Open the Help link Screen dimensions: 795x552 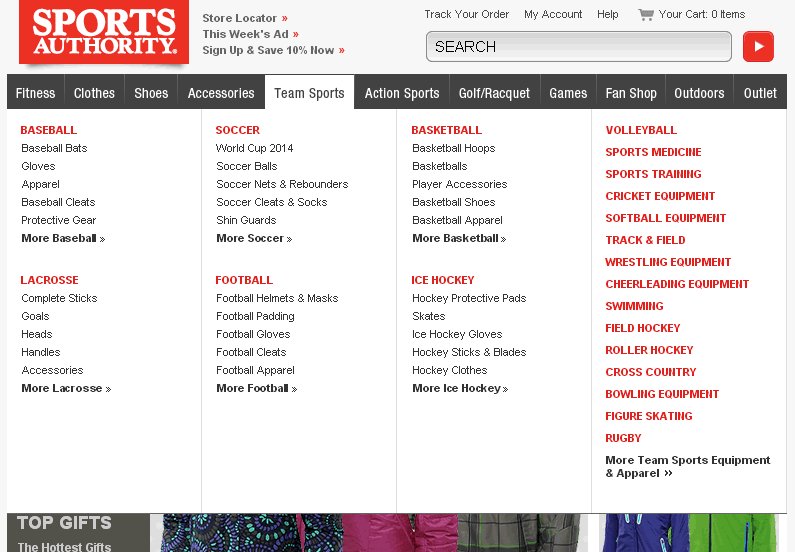(607, 14)
